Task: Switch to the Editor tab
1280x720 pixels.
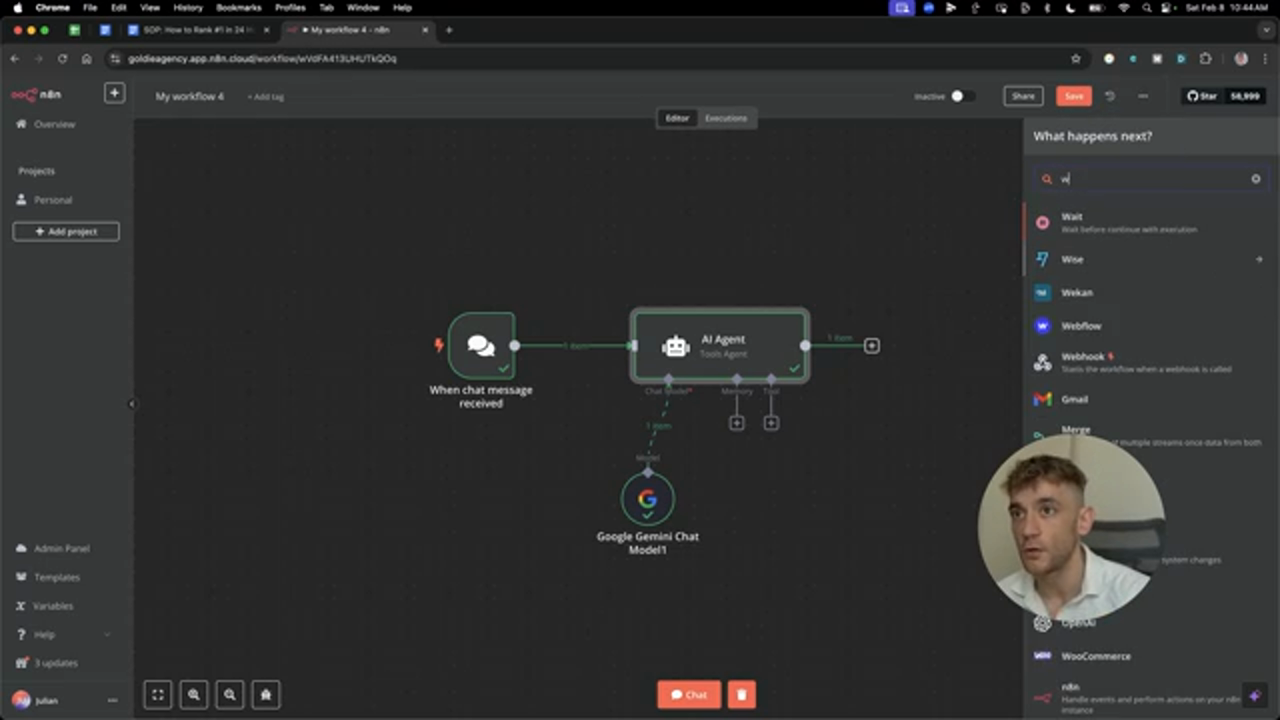Action: click(x=677, y=118)
